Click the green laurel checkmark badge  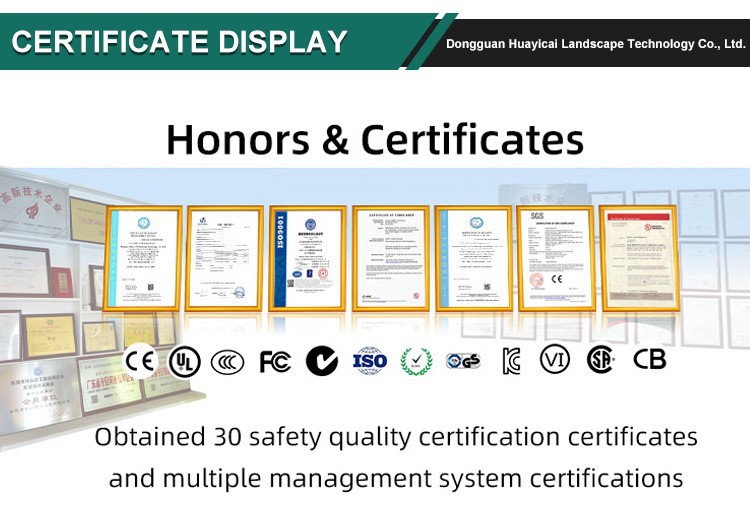click(x=417, y=361)
